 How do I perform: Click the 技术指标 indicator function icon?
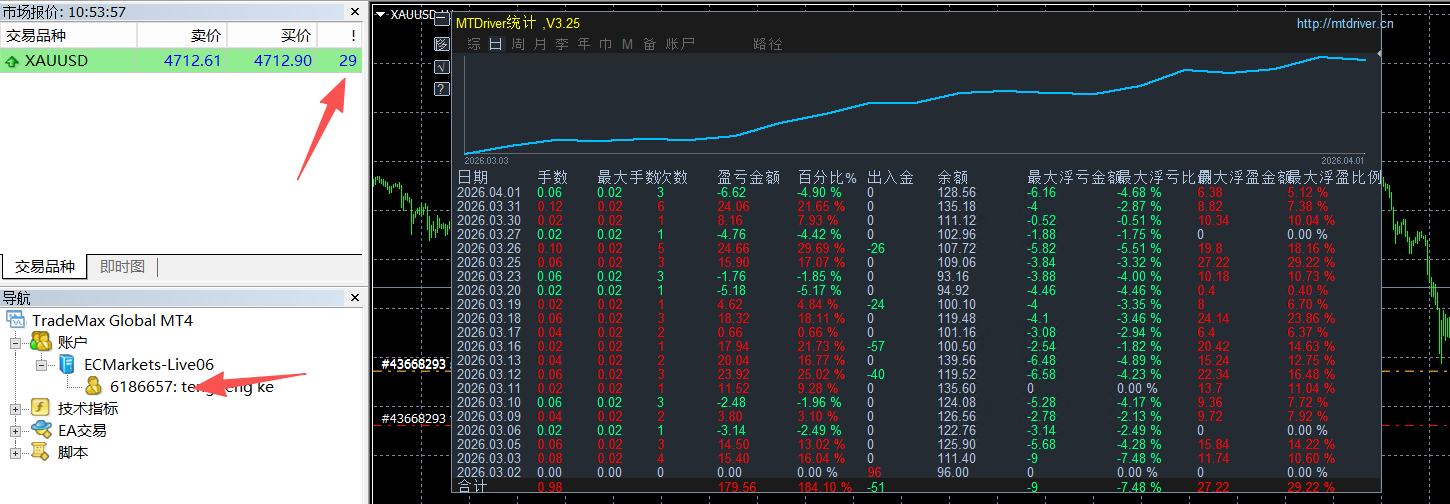tap(41, 408)
